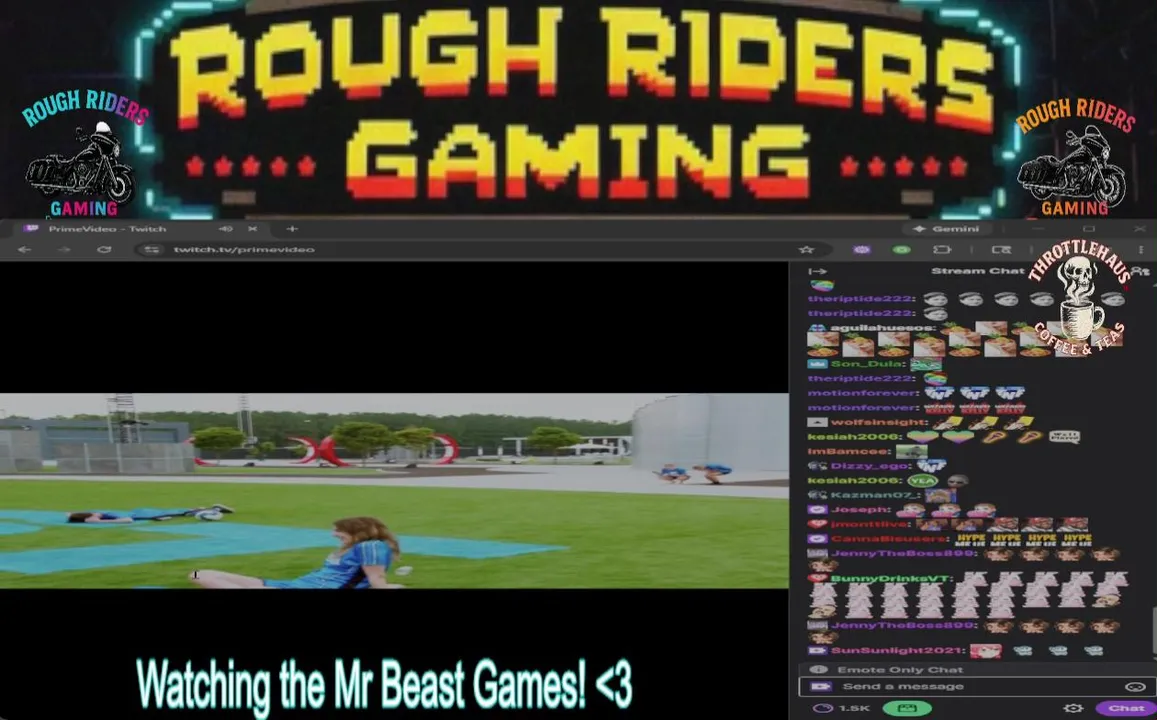Screen dimensions: 1157x720
Task: Go forward with the browser forward arrow
Action: coord(64,249)
